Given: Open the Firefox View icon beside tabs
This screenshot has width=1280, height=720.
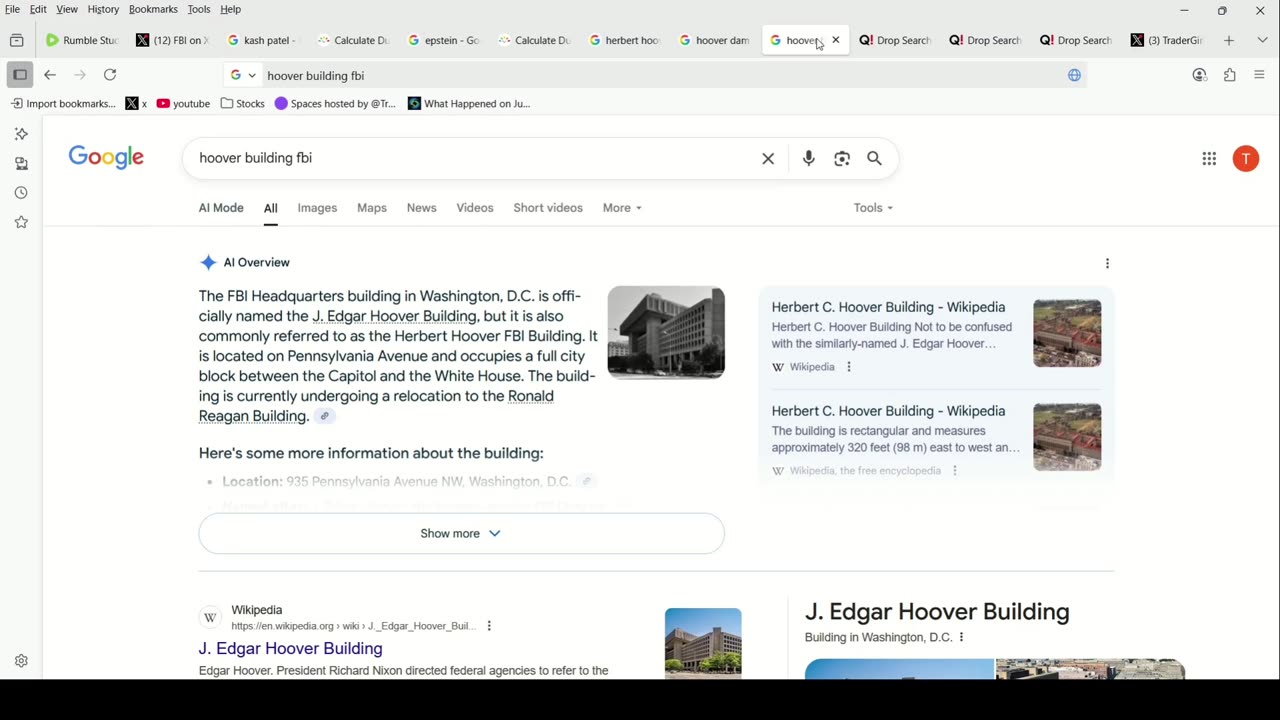Looking at the screenshot, I should [x=17, y=40].
